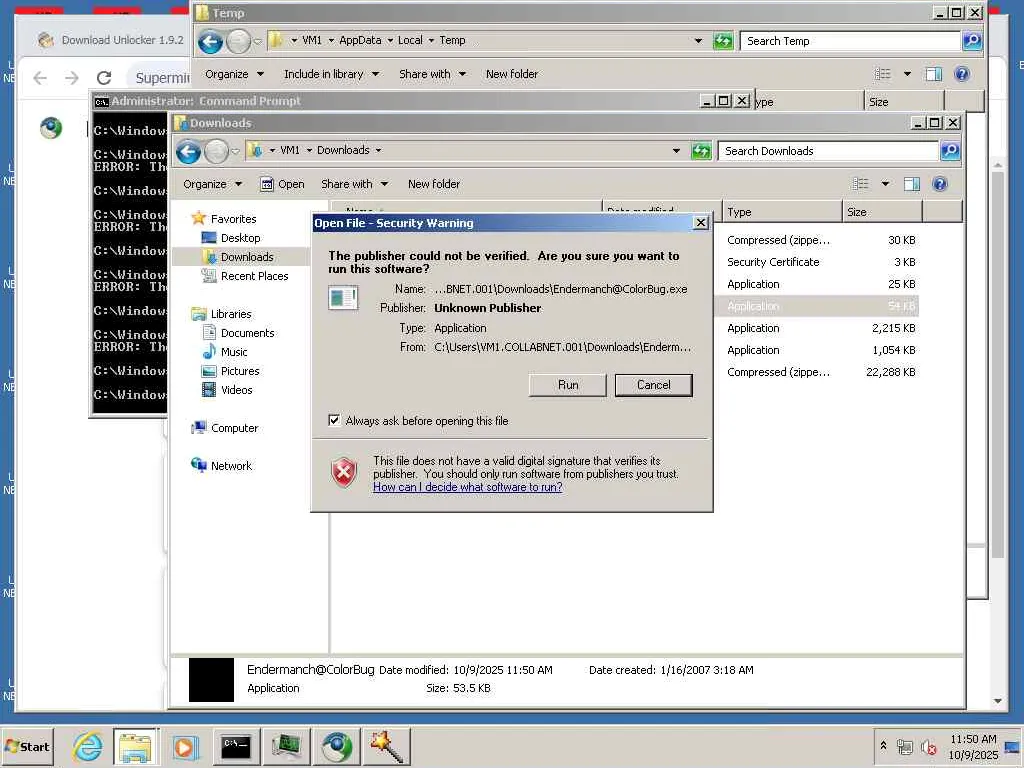The width and height of the screenshot is (1024, 768).
Task: Click Cancel in the Security Warning dialog
Action: 653,385
